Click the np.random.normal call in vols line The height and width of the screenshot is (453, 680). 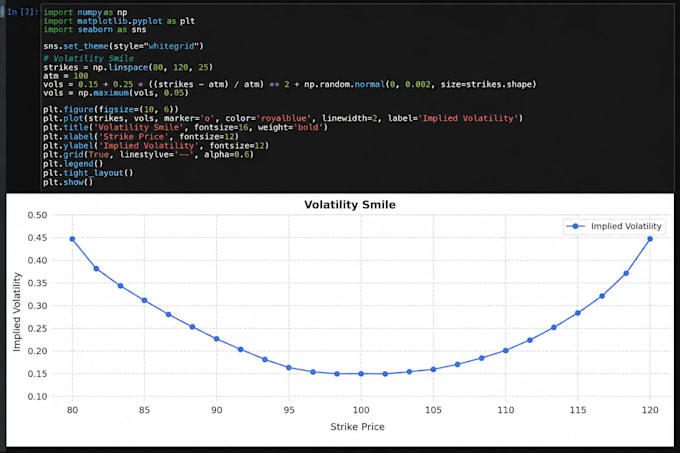[420, 84]
